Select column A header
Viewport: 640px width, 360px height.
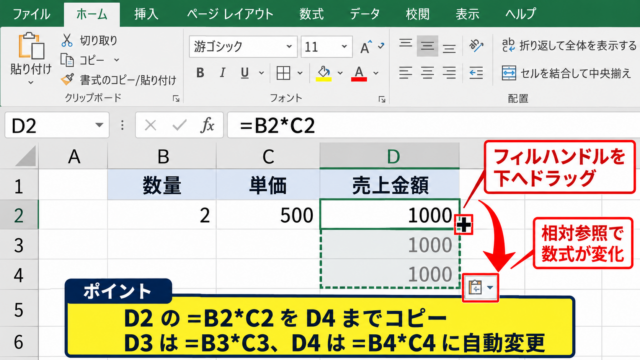(x=73, y=156)
